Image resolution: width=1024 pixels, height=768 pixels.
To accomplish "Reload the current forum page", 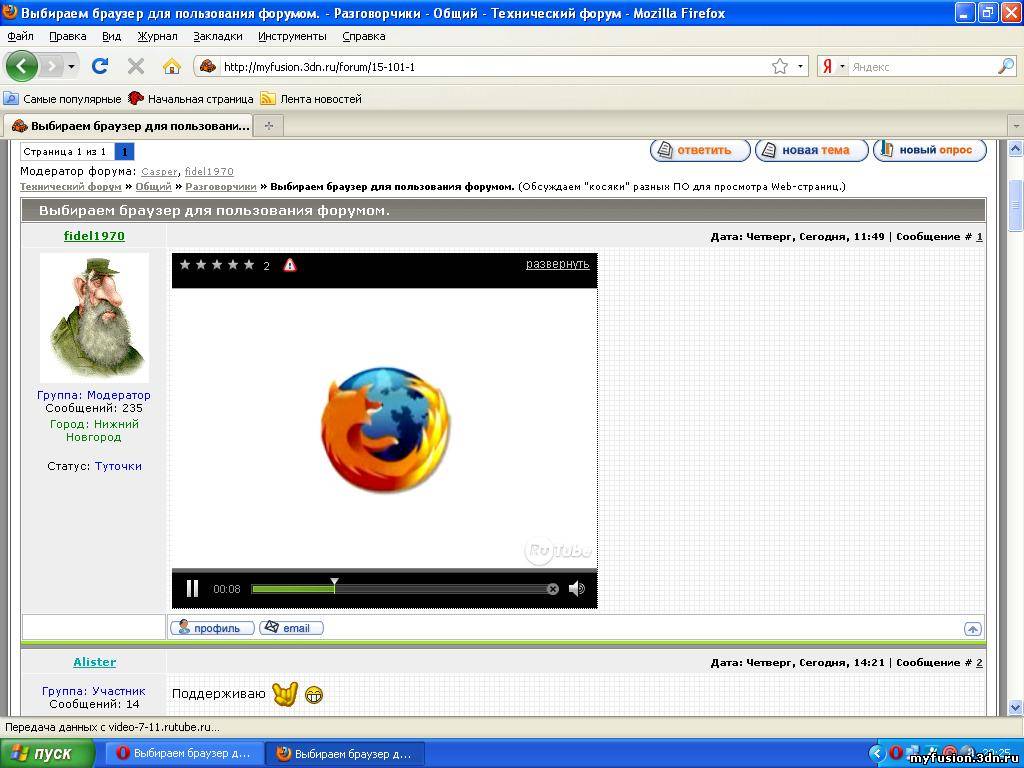I will [100, 66].
